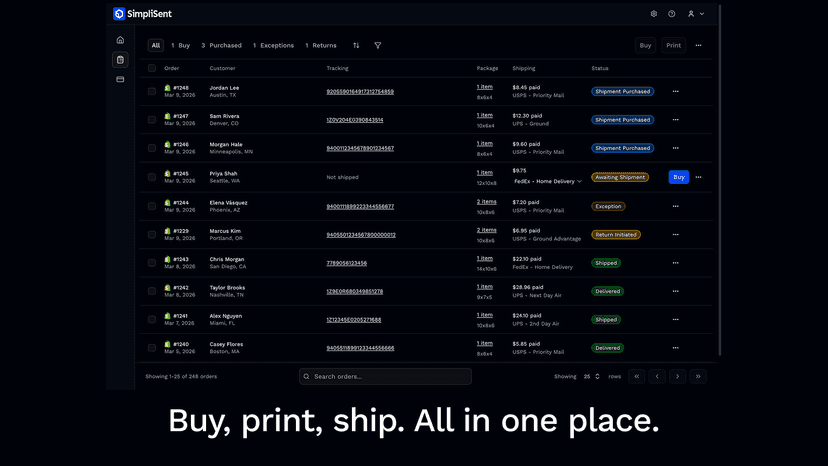Open the toolbar more options menu
The image size is (828, 466).
pyautogui.click(x=699, y=45)
